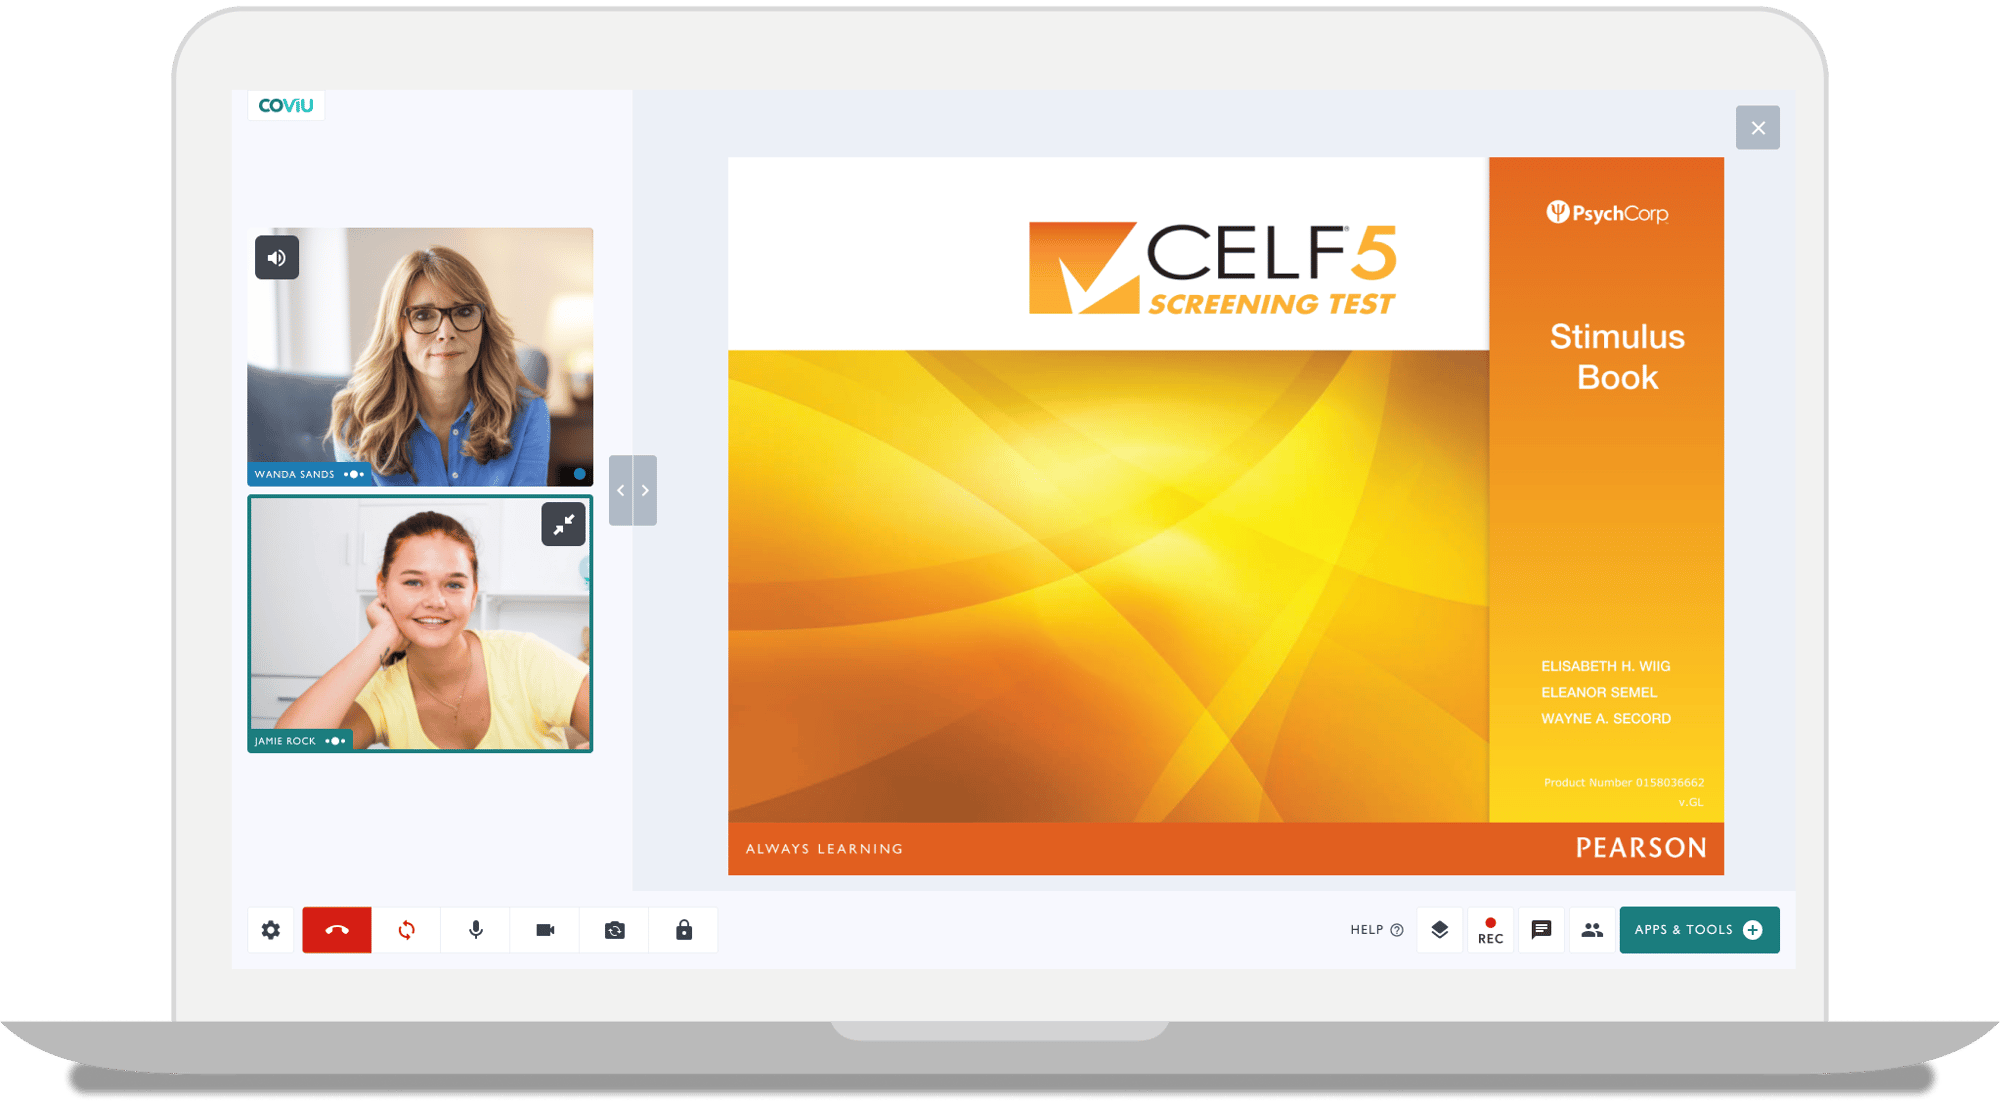This screenshot has width=2000, height=1101.
Task: Click the screenshot capture icon
Action: 614,929
